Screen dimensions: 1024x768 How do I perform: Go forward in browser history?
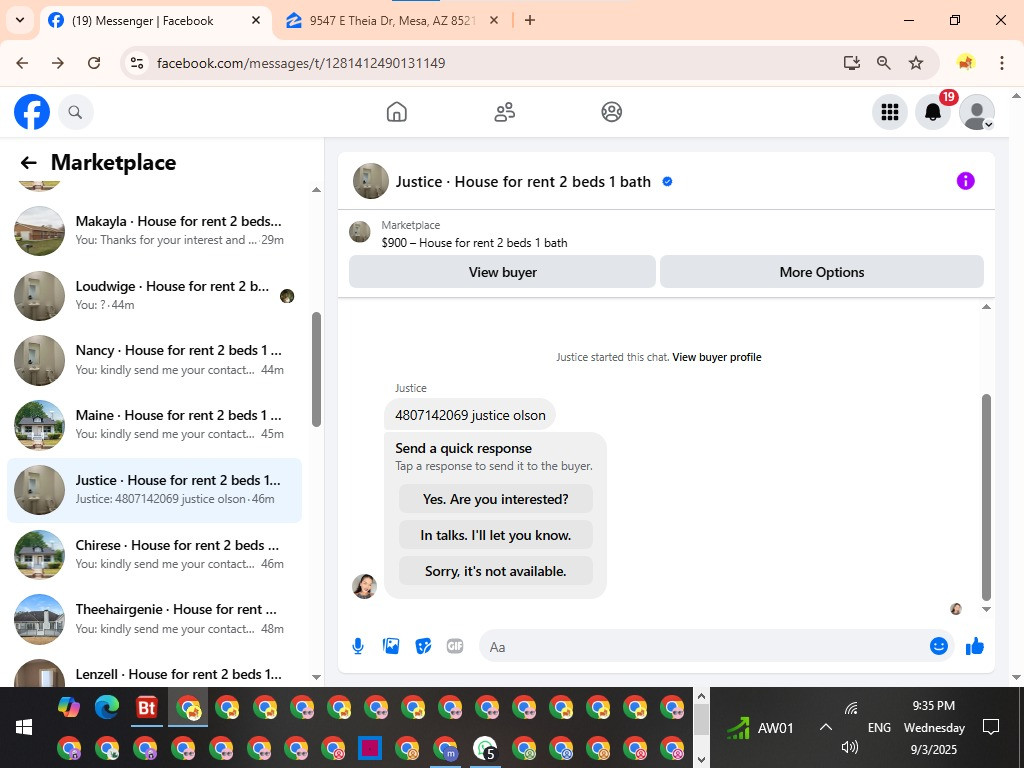tap(58, 63)
